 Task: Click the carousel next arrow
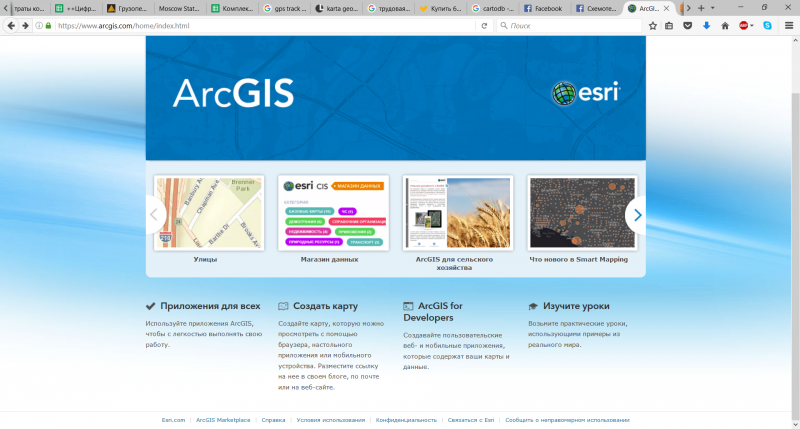point(637,215)
